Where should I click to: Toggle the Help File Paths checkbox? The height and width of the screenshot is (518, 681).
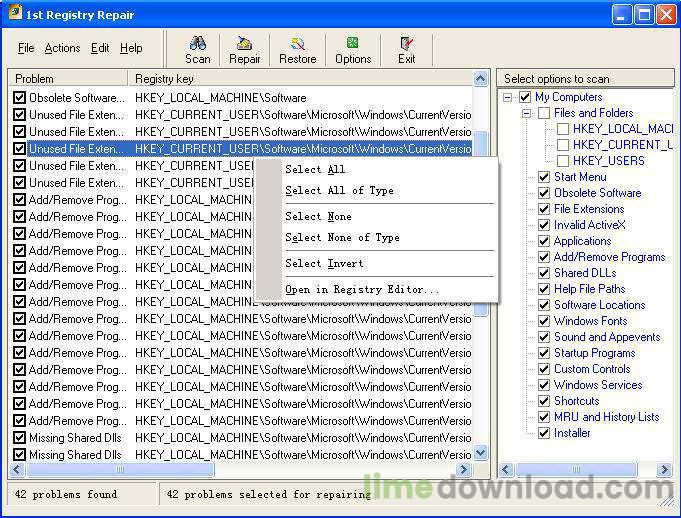(544, 289)
